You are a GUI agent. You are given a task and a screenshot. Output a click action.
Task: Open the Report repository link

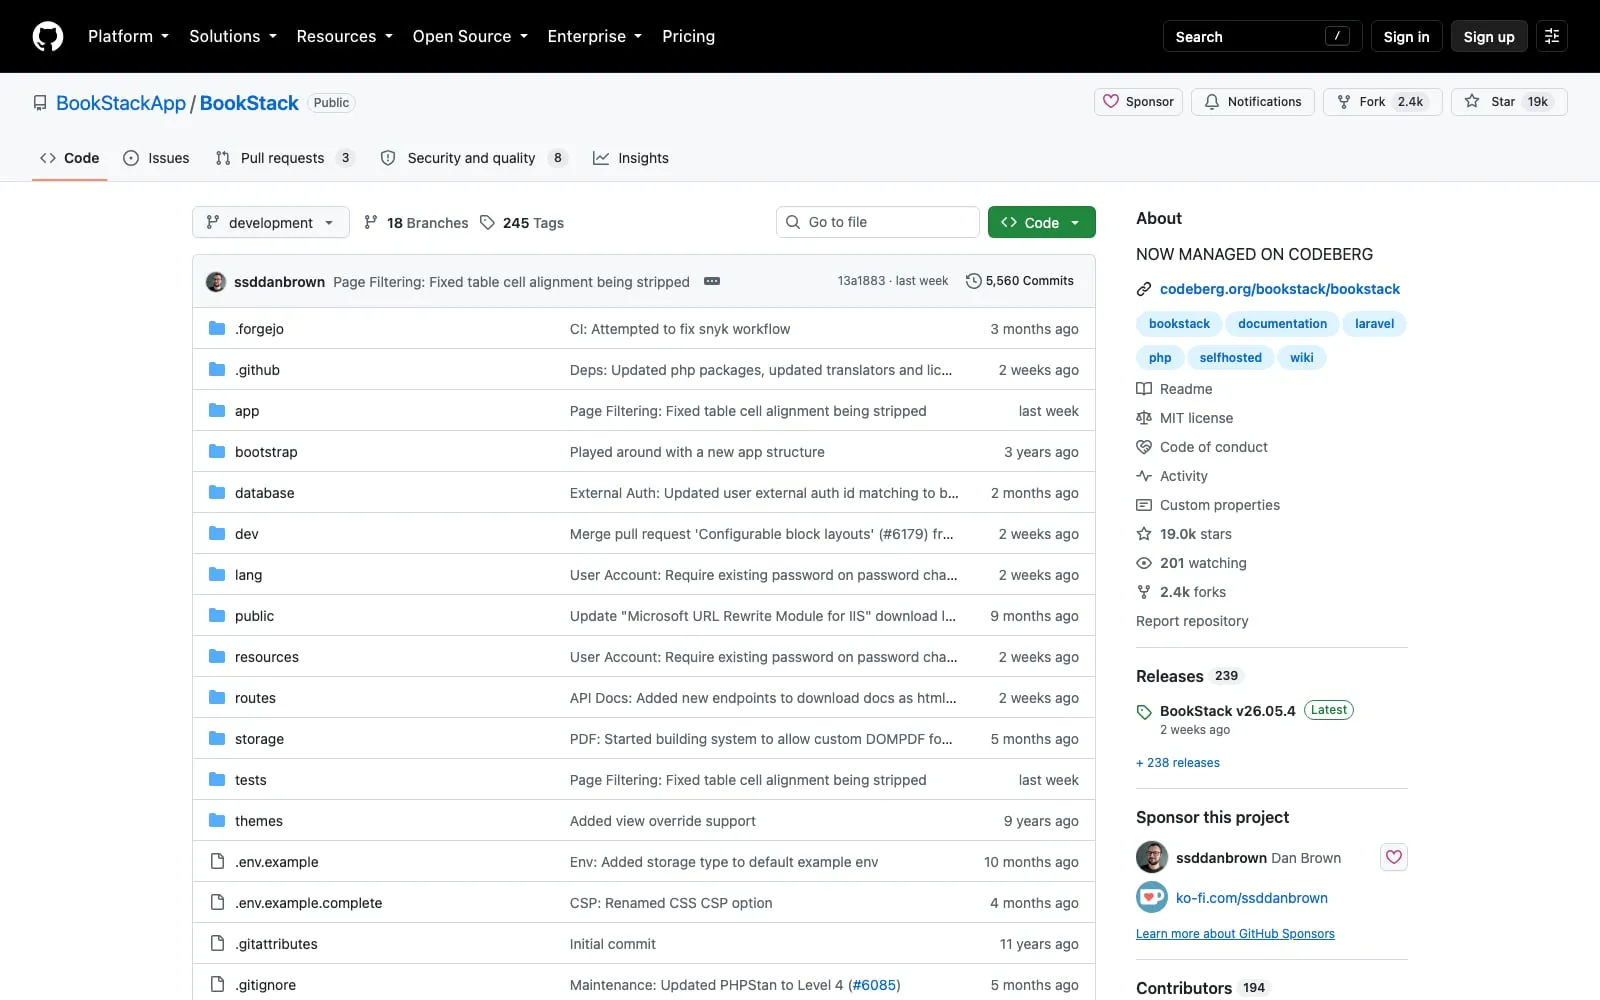(1192, 621)
